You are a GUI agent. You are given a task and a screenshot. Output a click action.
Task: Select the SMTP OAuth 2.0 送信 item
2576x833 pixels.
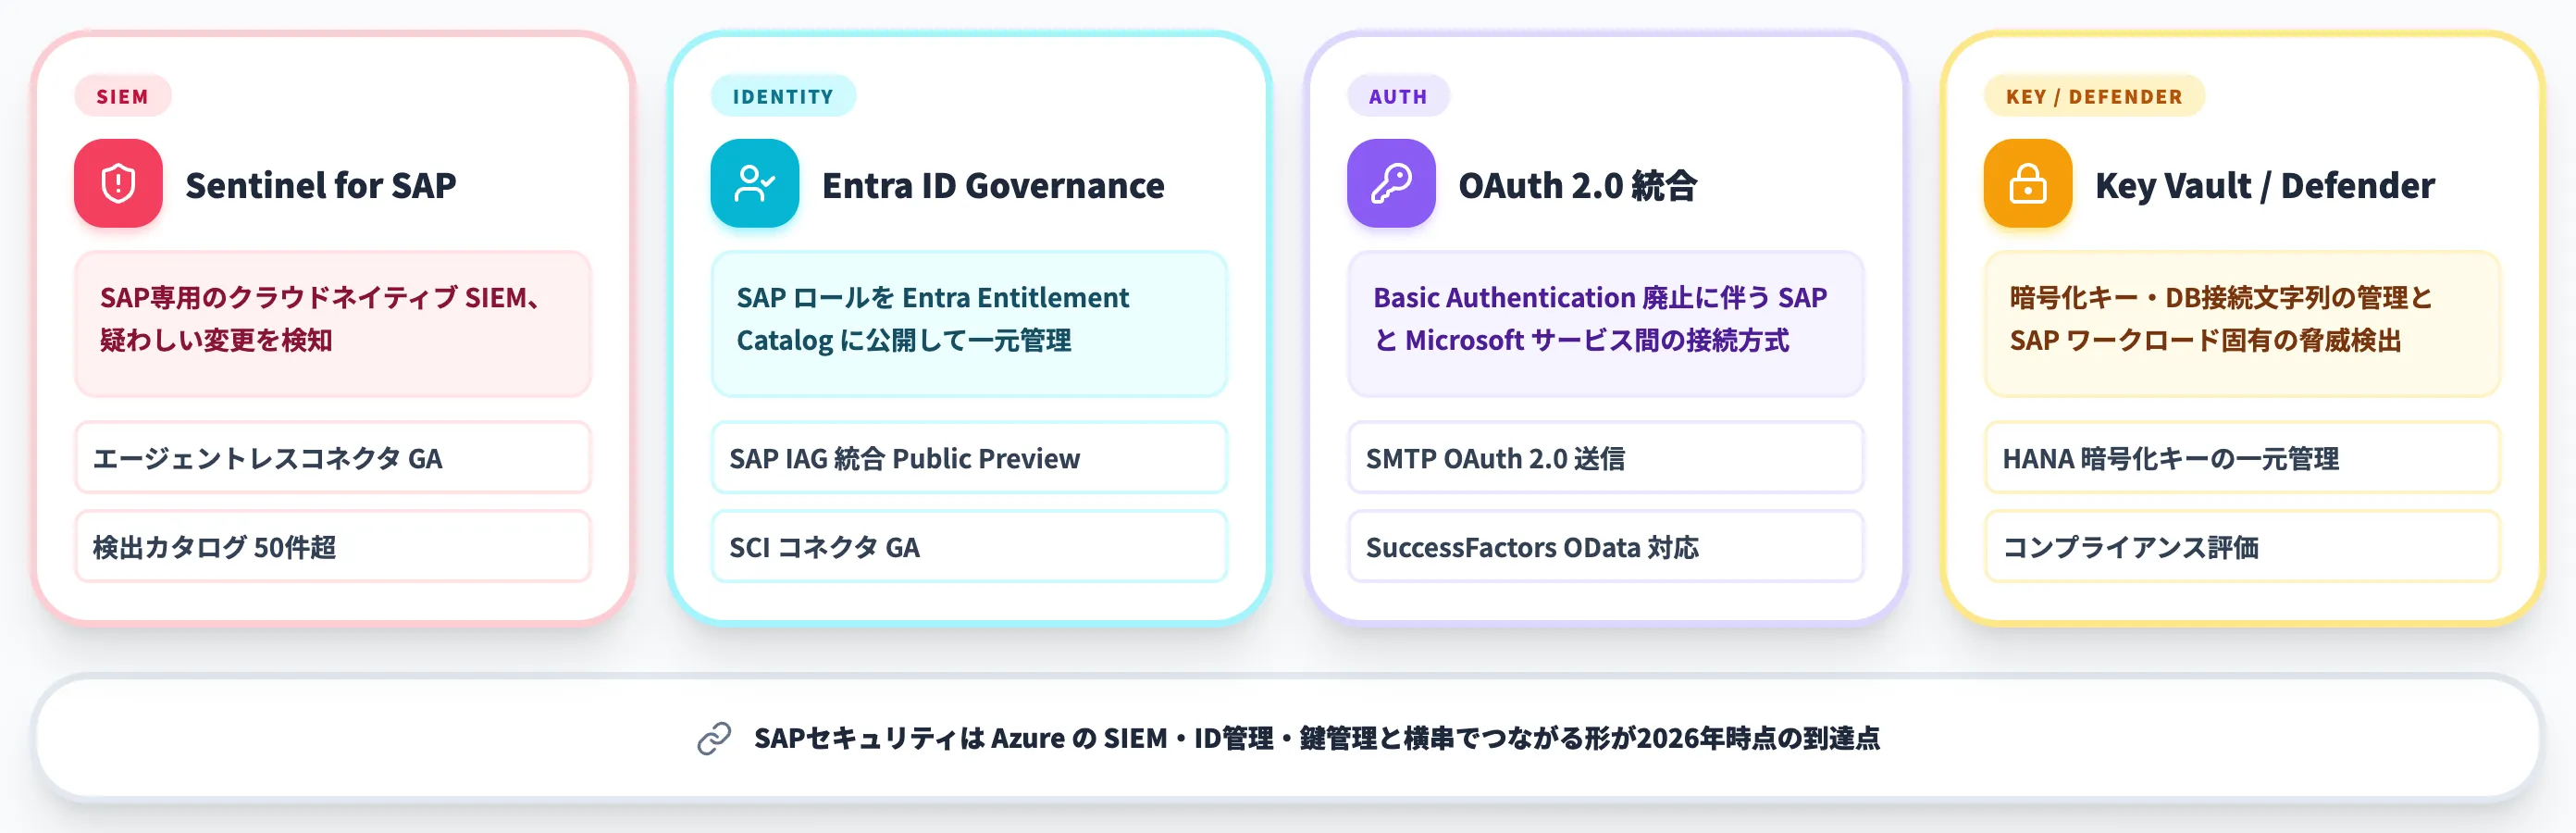(1605, 458)
